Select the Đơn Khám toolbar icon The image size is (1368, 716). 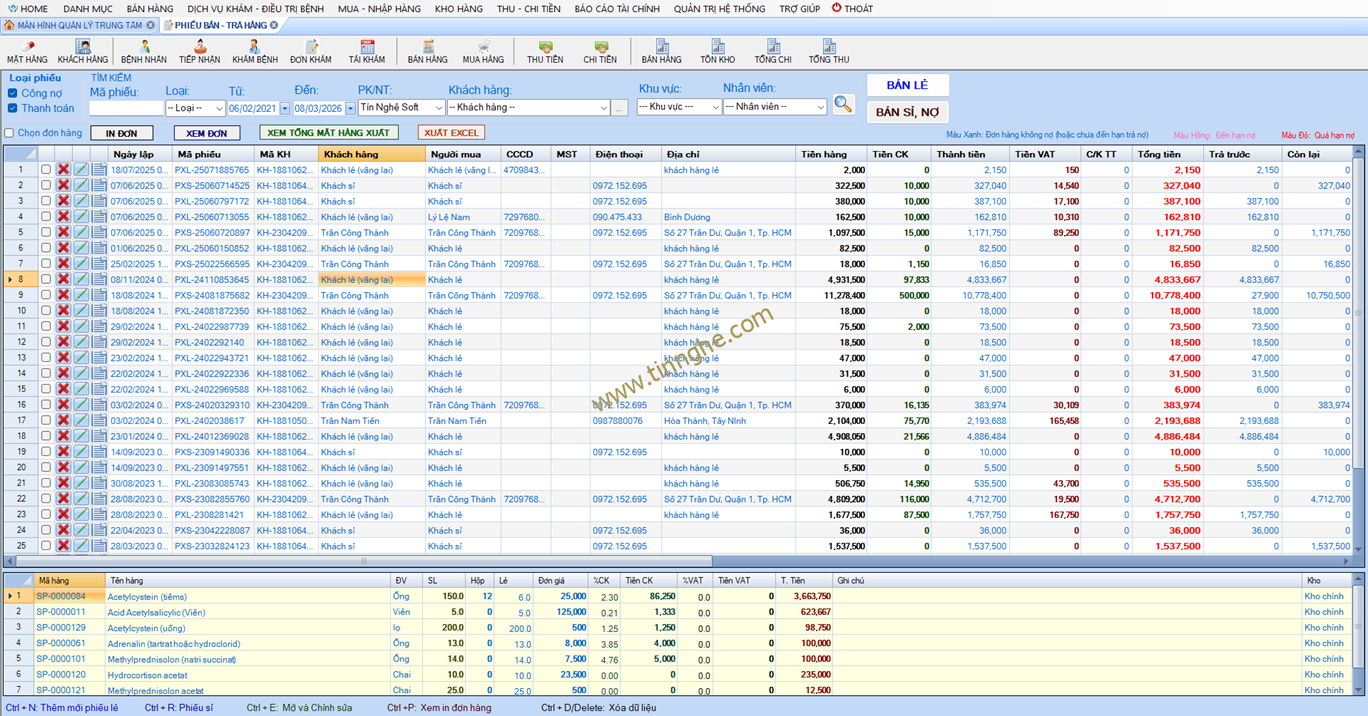311,52
